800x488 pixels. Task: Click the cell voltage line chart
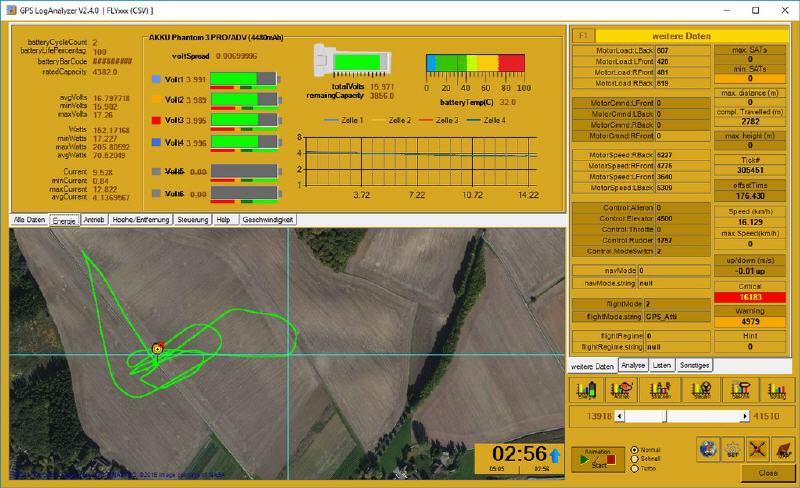point(420,161)
